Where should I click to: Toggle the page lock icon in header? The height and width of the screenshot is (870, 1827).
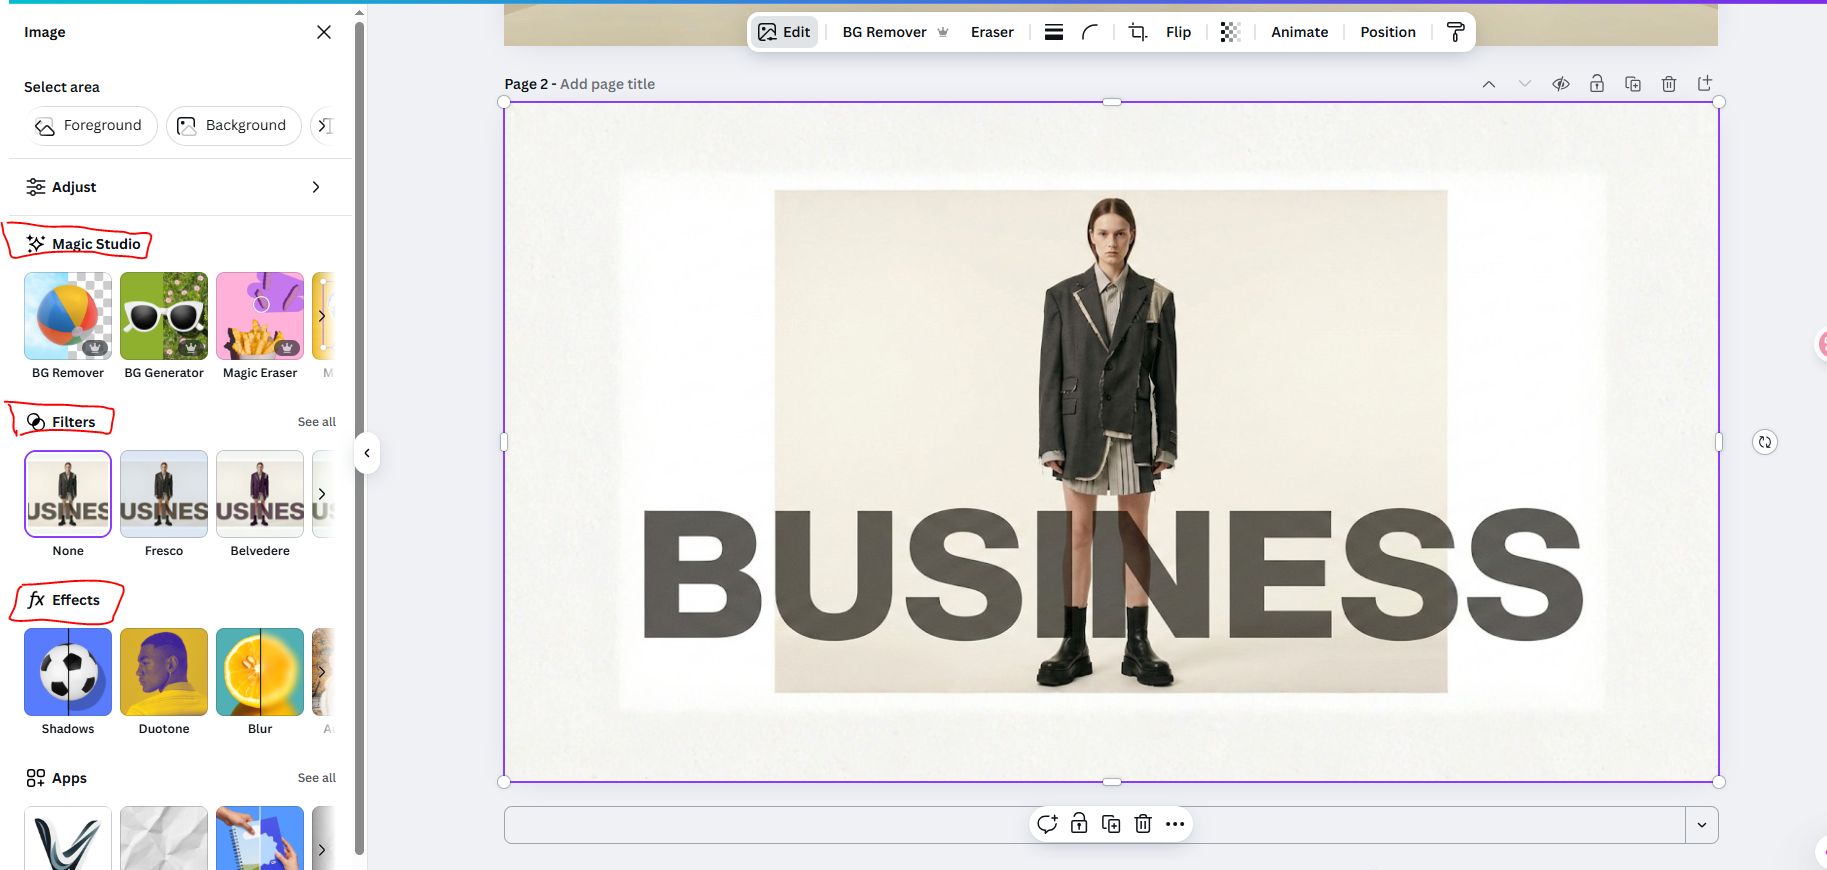coord(1597,84)
